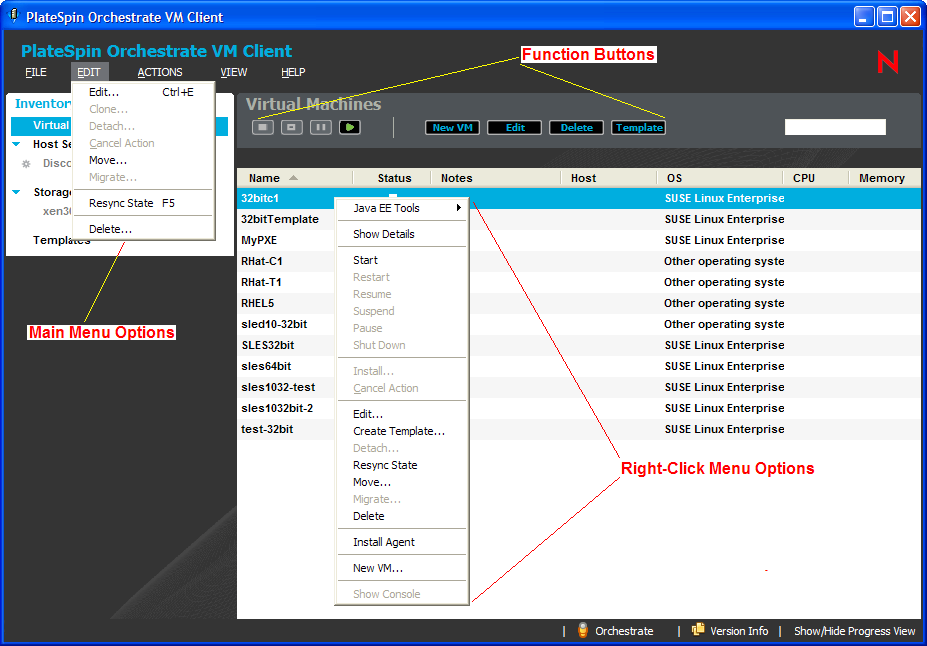927x646 pixels.
Task: Select Templates in Inventory tree
Action: (61, 240)
